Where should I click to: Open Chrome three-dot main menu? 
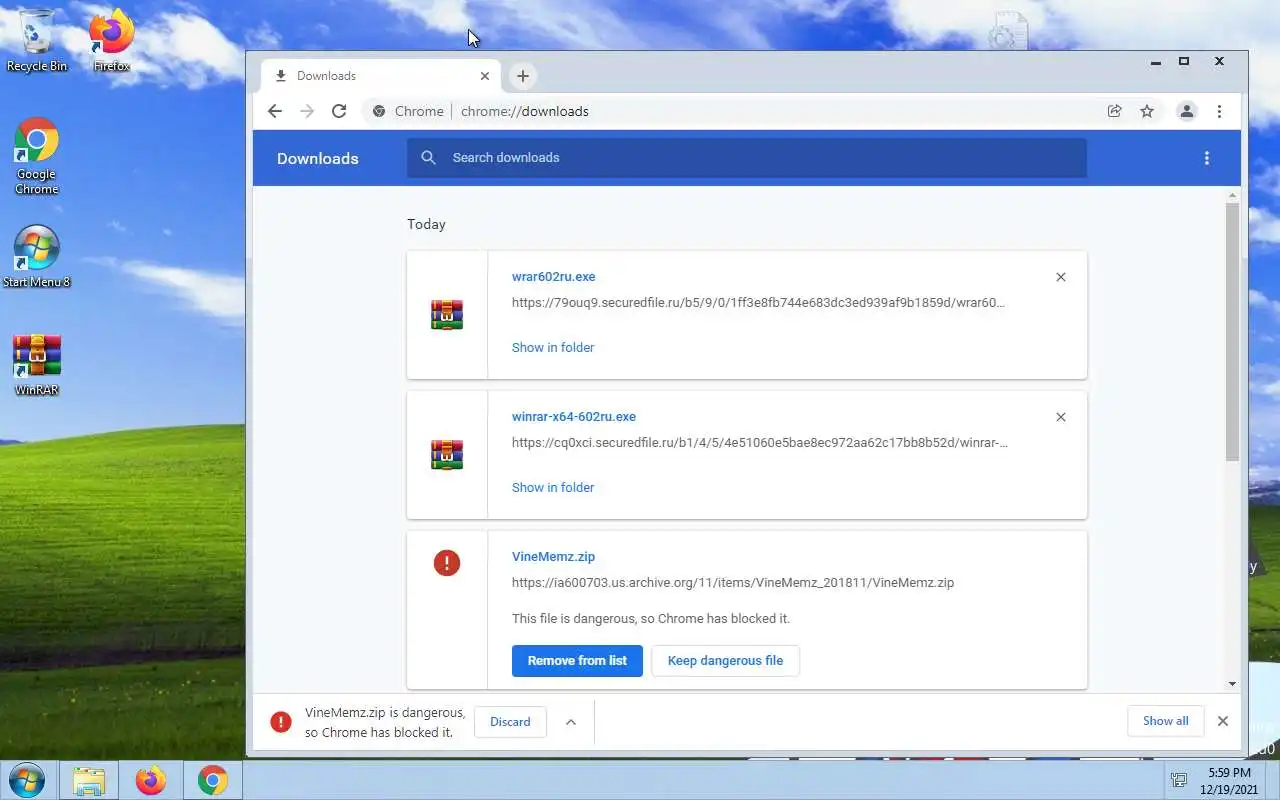[x=1219, y=111]
